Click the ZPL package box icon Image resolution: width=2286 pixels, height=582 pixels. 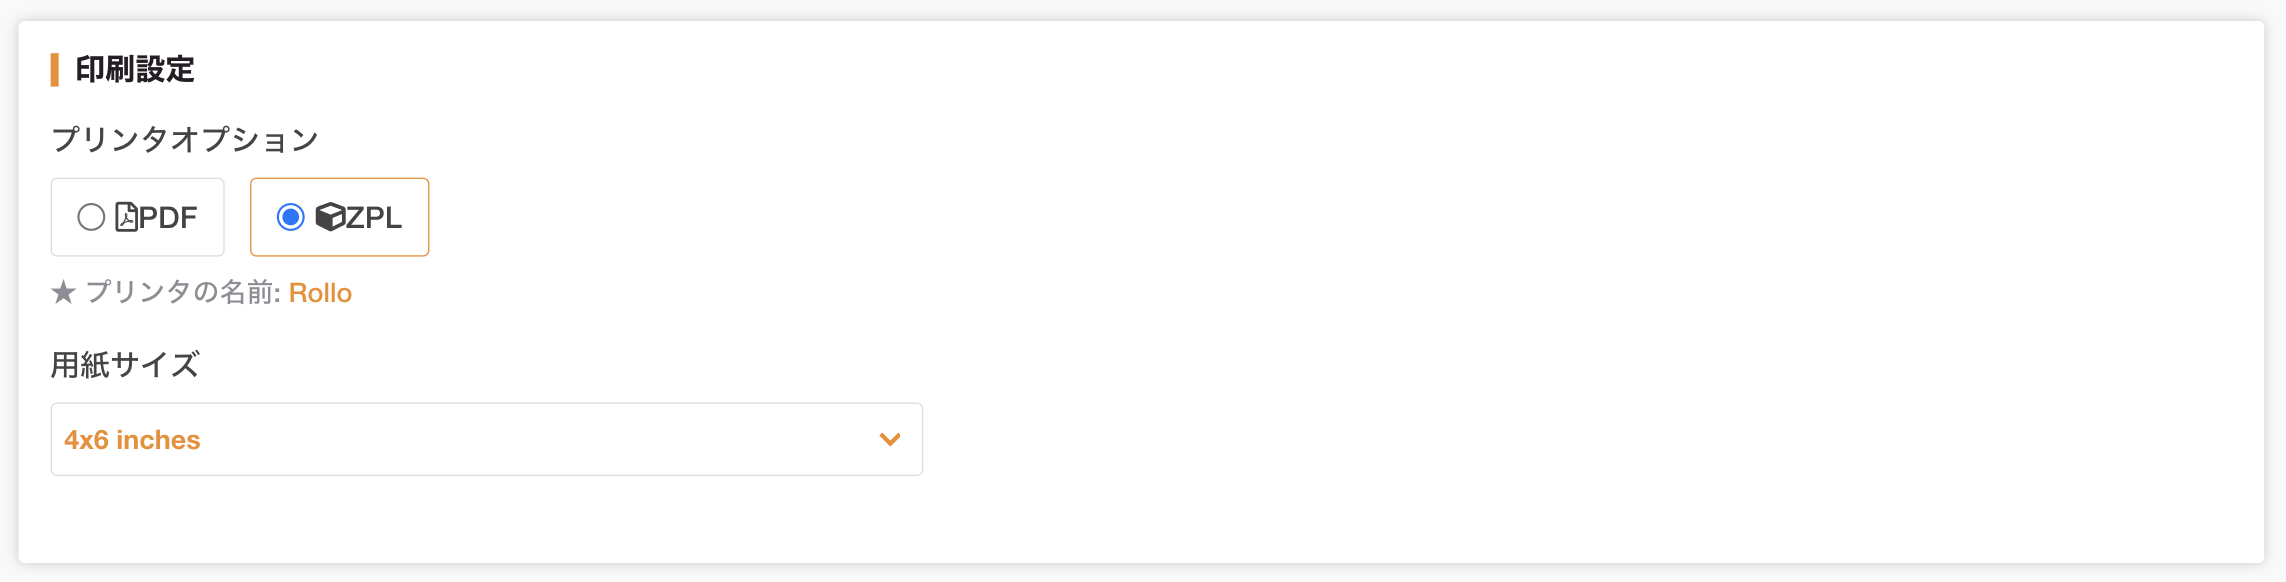click(330, 217)
